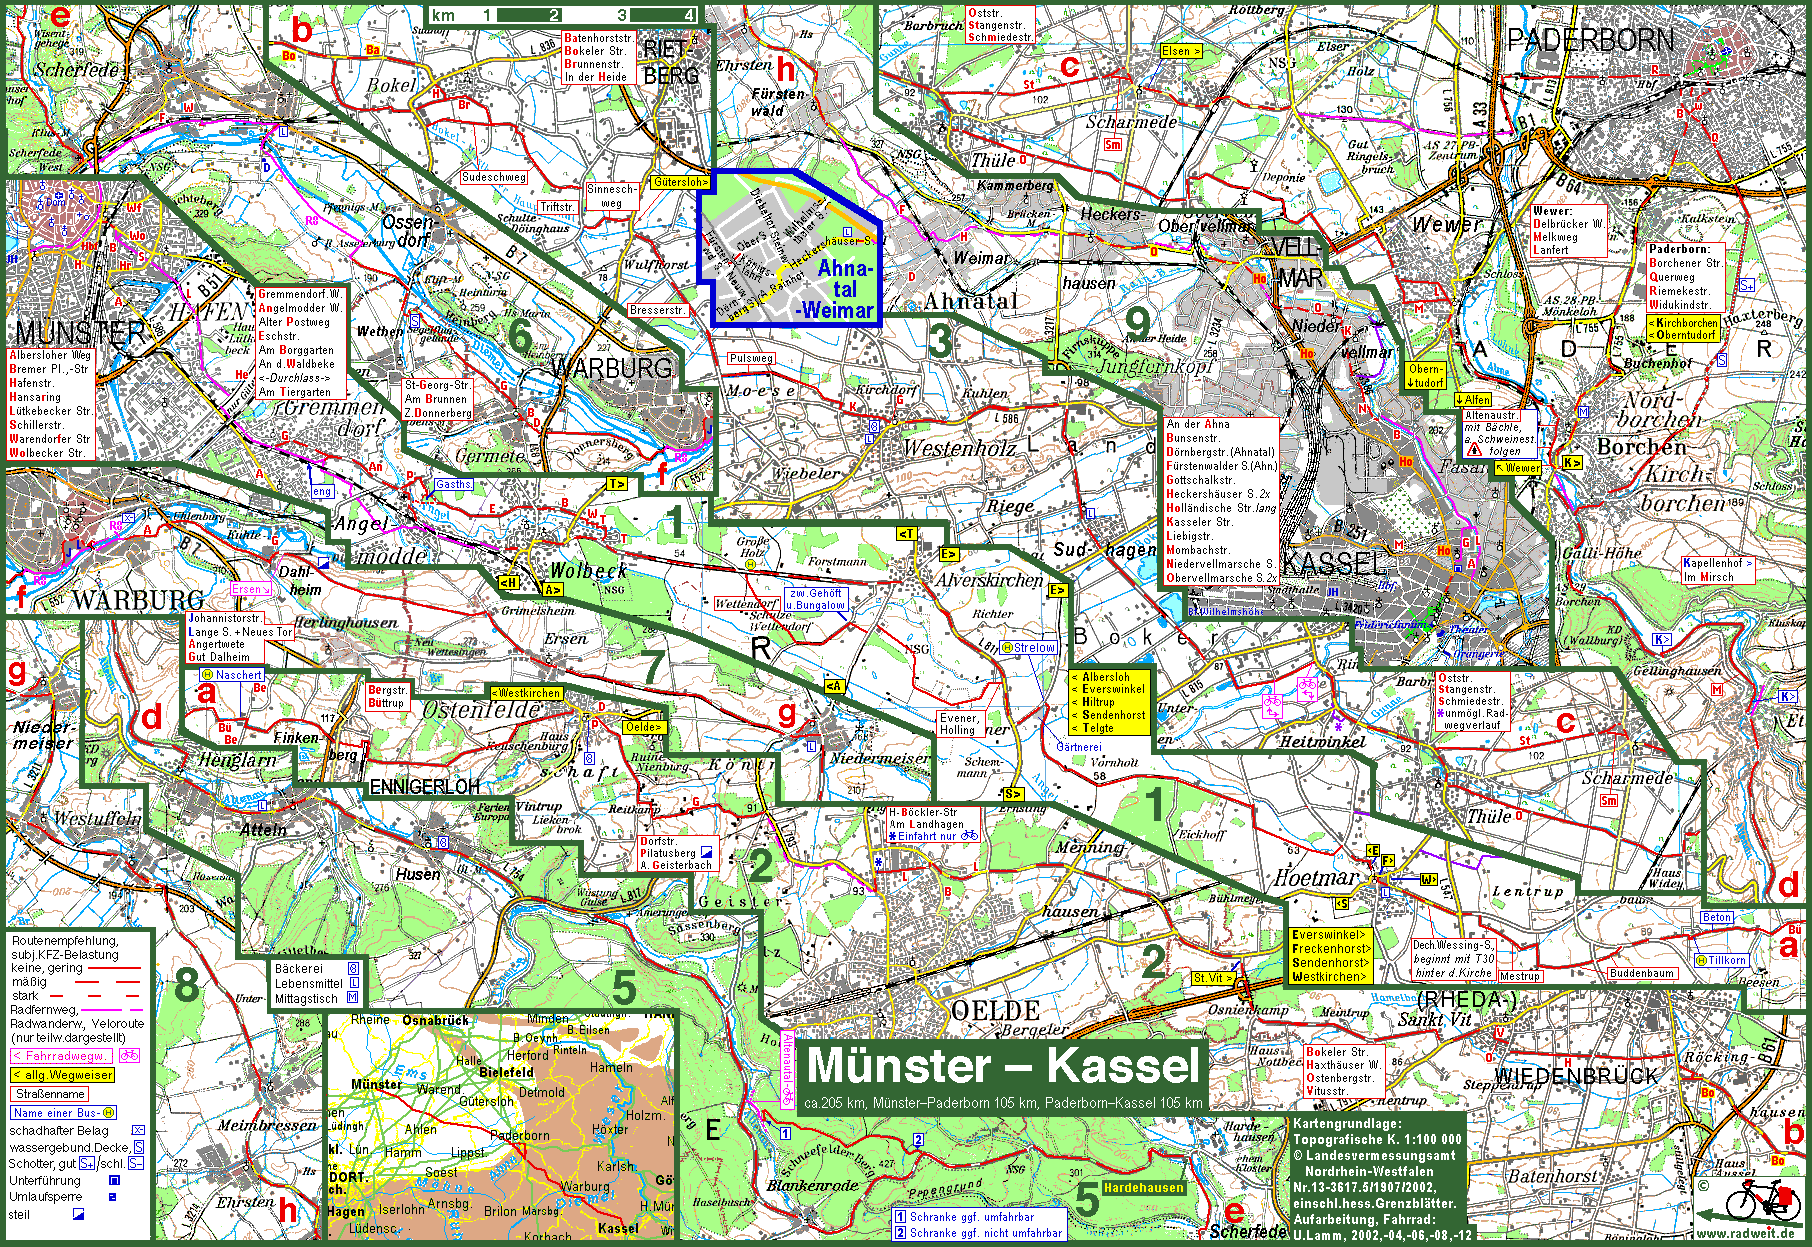Click the yellow 'allg.Wegweiser' legend label
The width and height of the screenshot is (1812, 1247).
(62, 1075)
